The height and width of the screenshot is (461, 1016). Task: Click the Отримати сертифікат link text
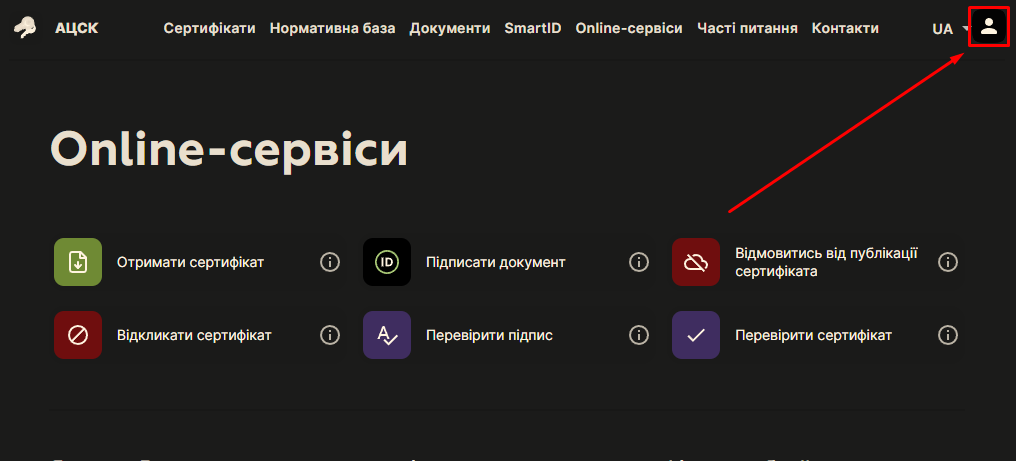point(190,262)
